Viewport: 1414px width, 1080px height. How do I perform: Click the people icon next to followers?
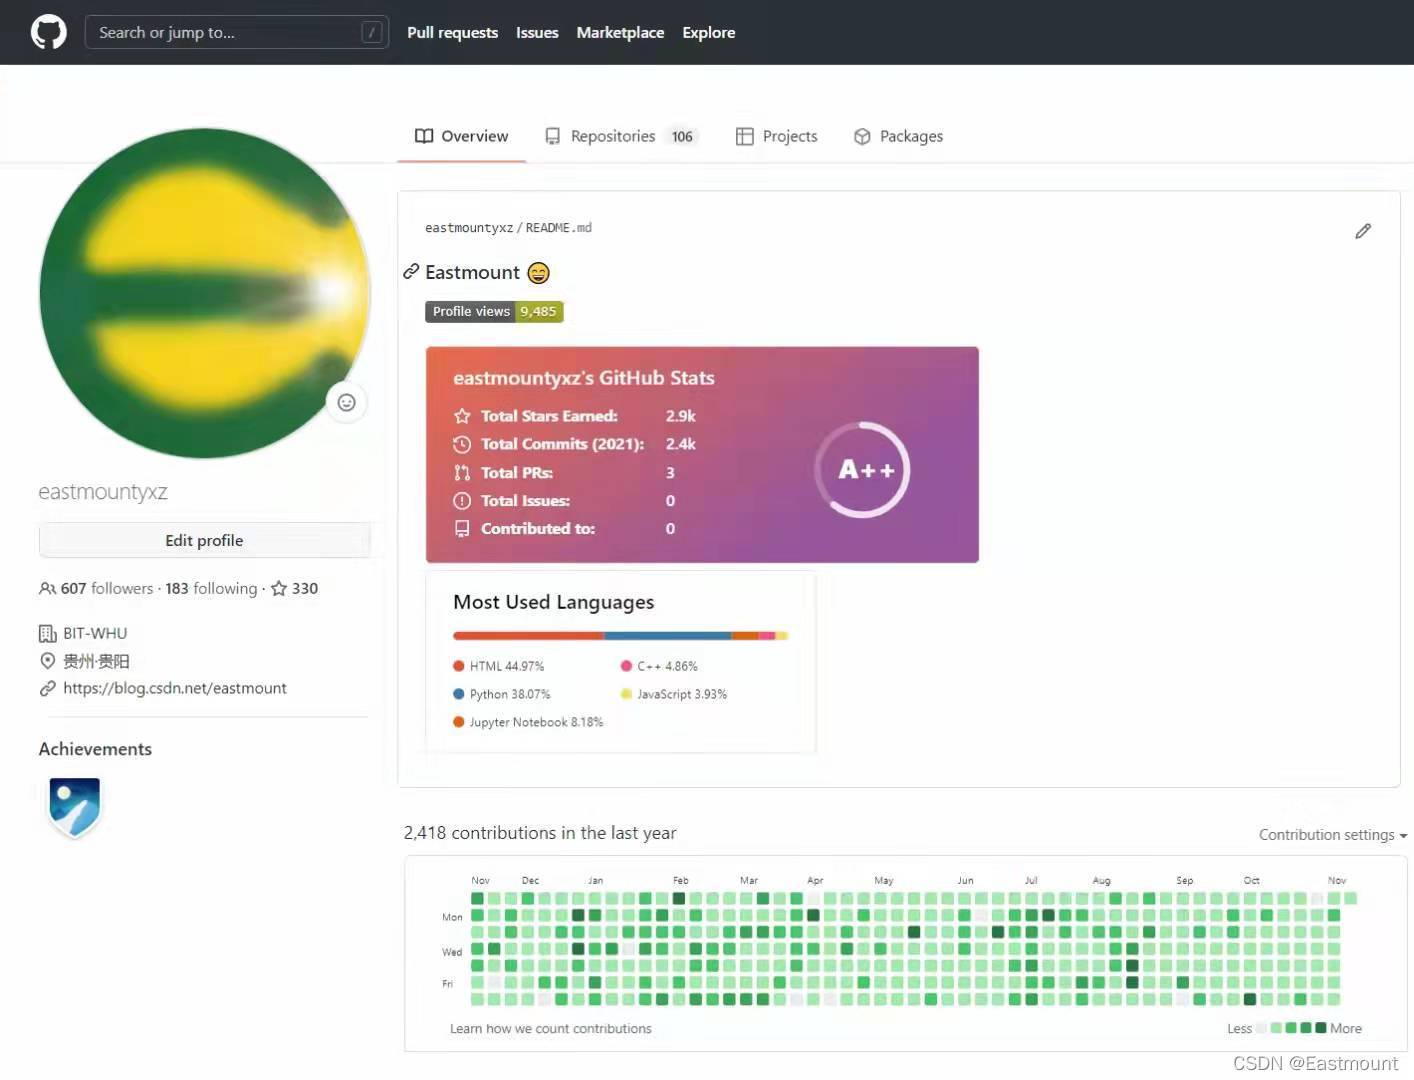(47, 588)
